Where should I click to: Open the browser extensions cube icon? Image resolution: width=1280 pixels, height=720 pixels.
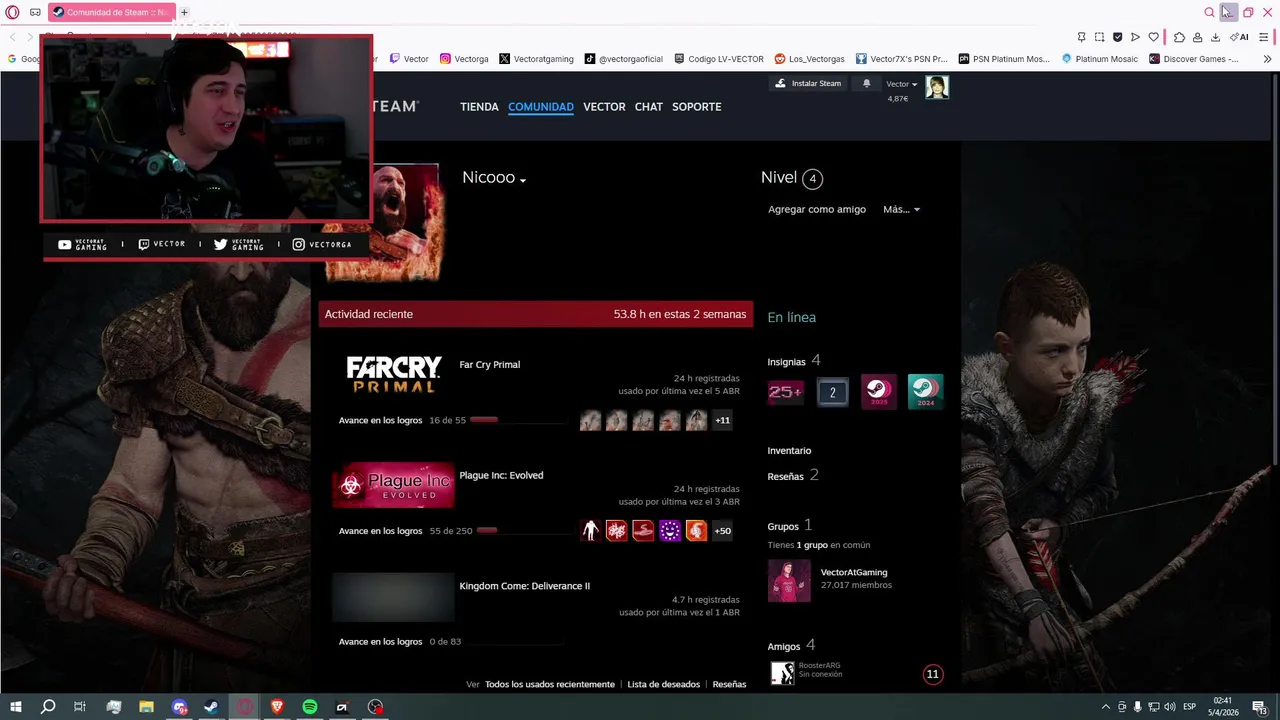pyautogui.click(x=1179, y=37)
